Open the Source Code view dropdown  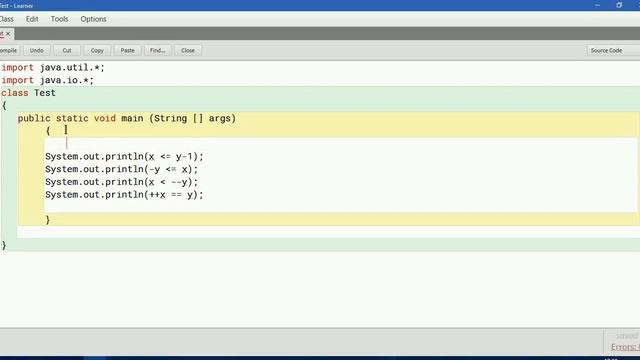pyautogui.click(x=613, y=51)
